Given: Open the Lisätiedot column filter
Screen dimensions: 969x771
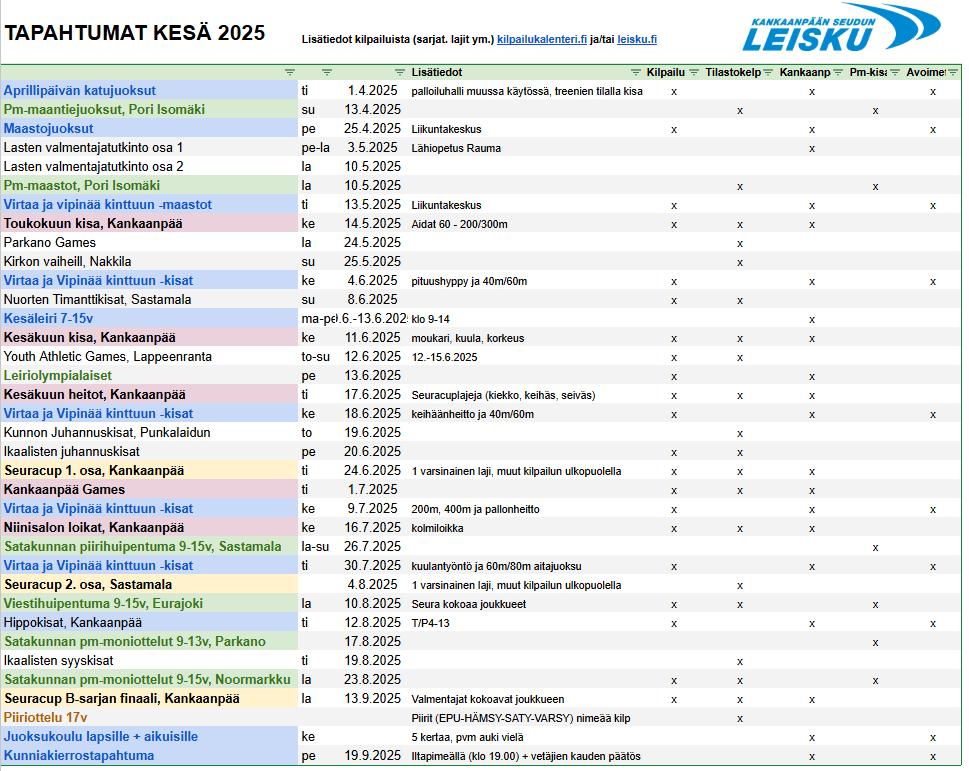Looking at the screenshot, I should (x=635, y=72).
